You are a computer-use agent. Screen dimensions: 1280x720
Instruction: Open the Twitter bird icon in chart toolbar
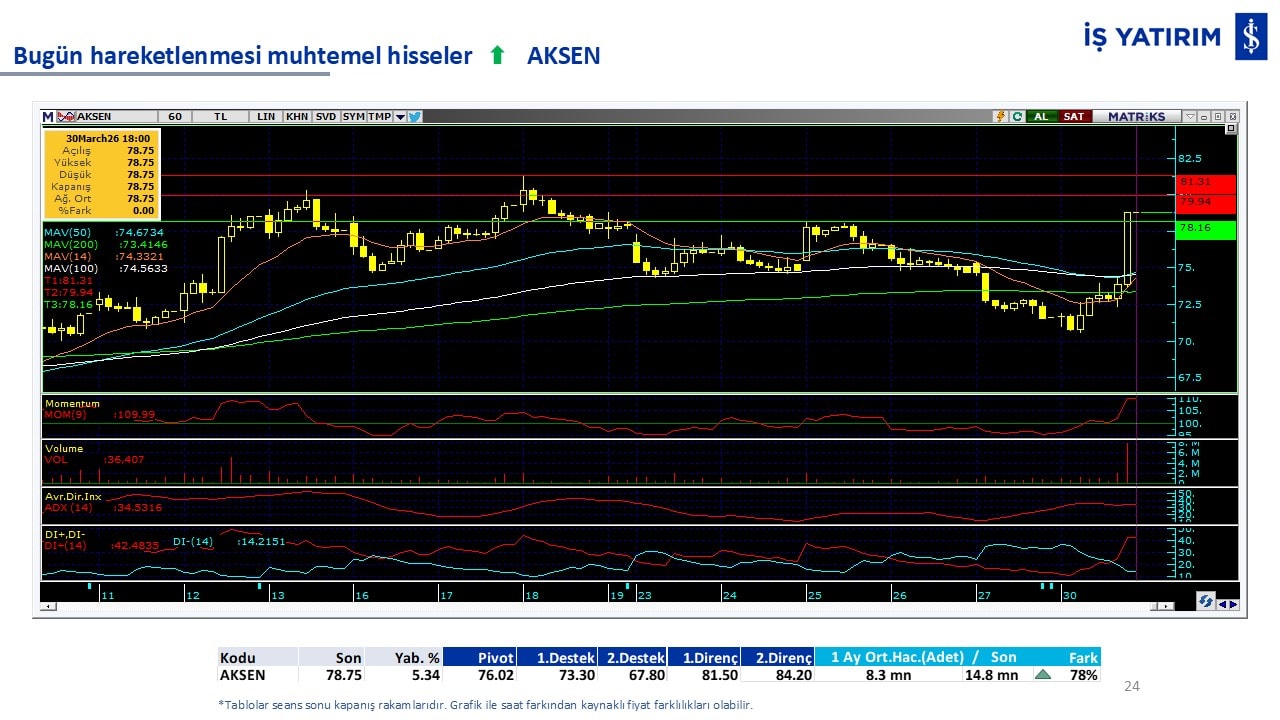click(x=415, y=117)
